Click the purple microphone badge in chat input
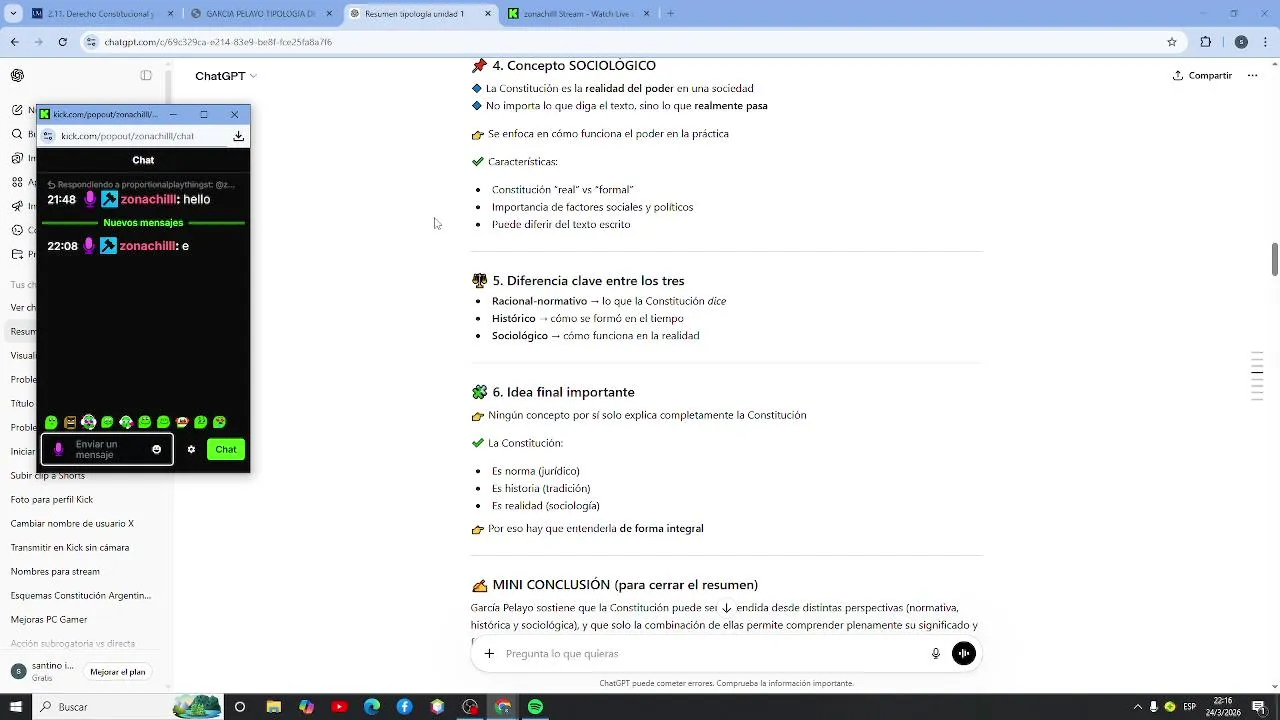 tap(58, 450)
